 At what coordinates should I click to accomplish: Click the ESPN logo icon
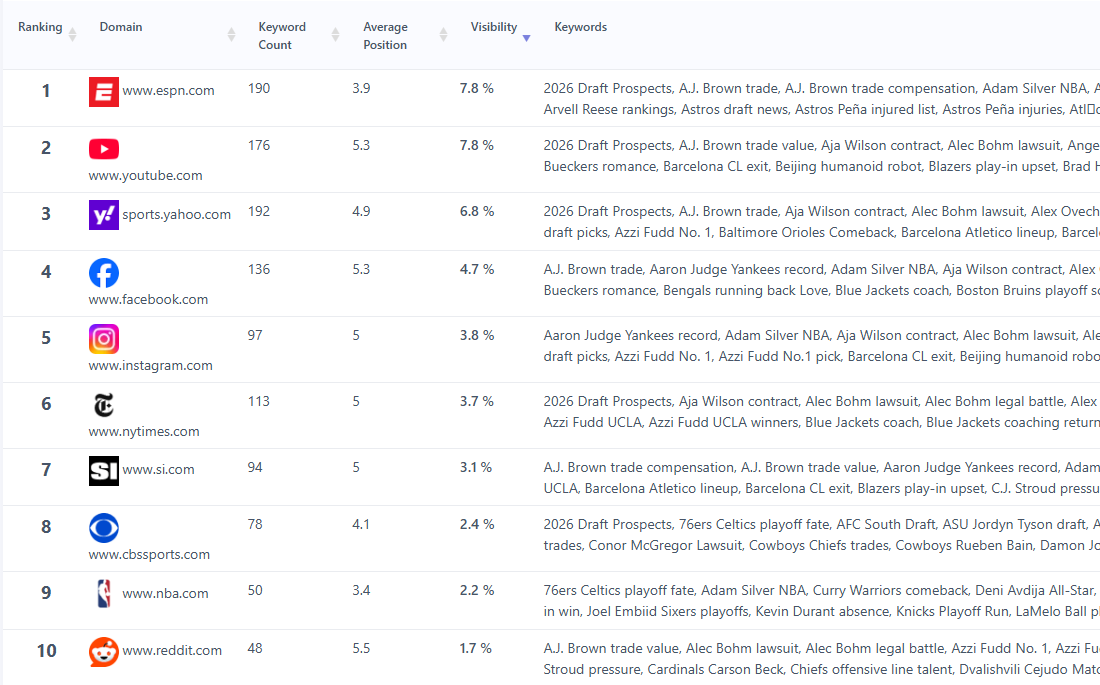(x=103, y=92)
